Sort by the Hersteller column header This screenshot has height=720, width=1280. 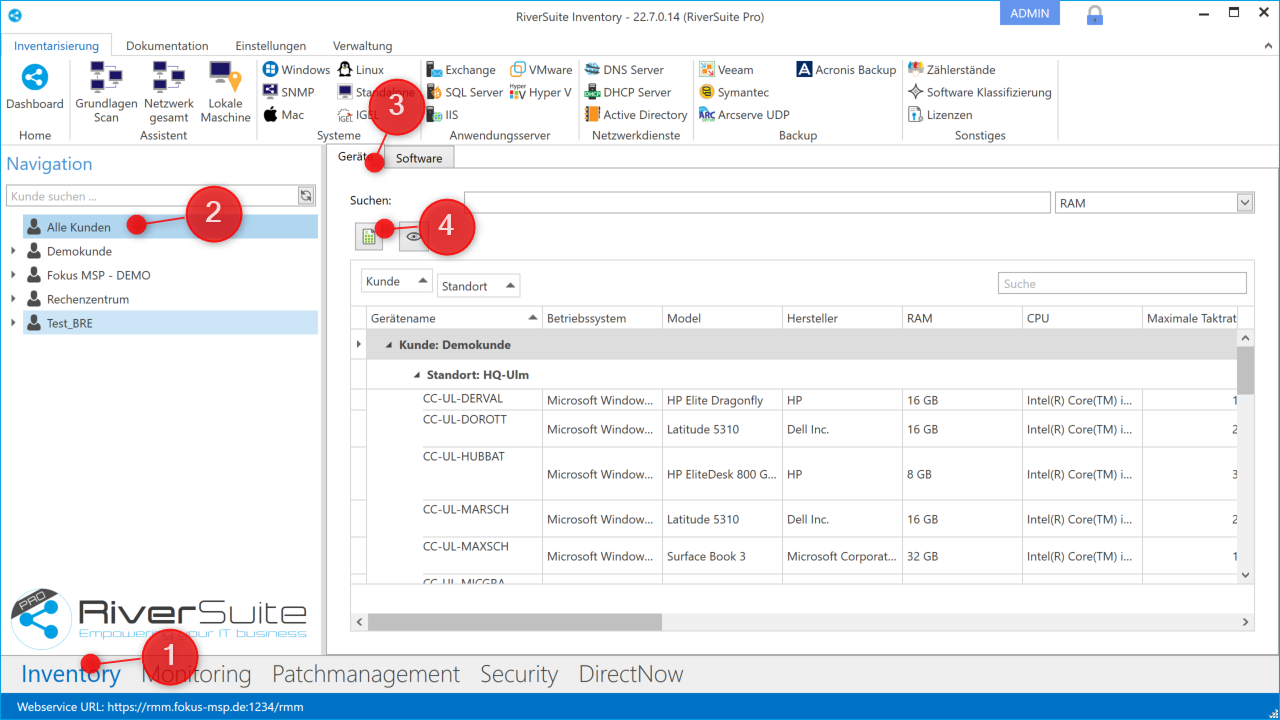point(842,318)
